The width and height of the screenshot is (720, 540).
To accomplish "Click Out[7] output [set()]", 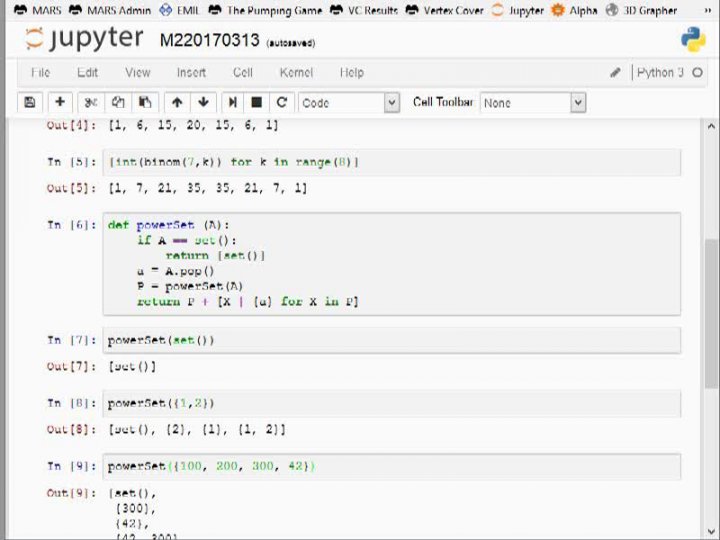I will click(x=132, y=366).
